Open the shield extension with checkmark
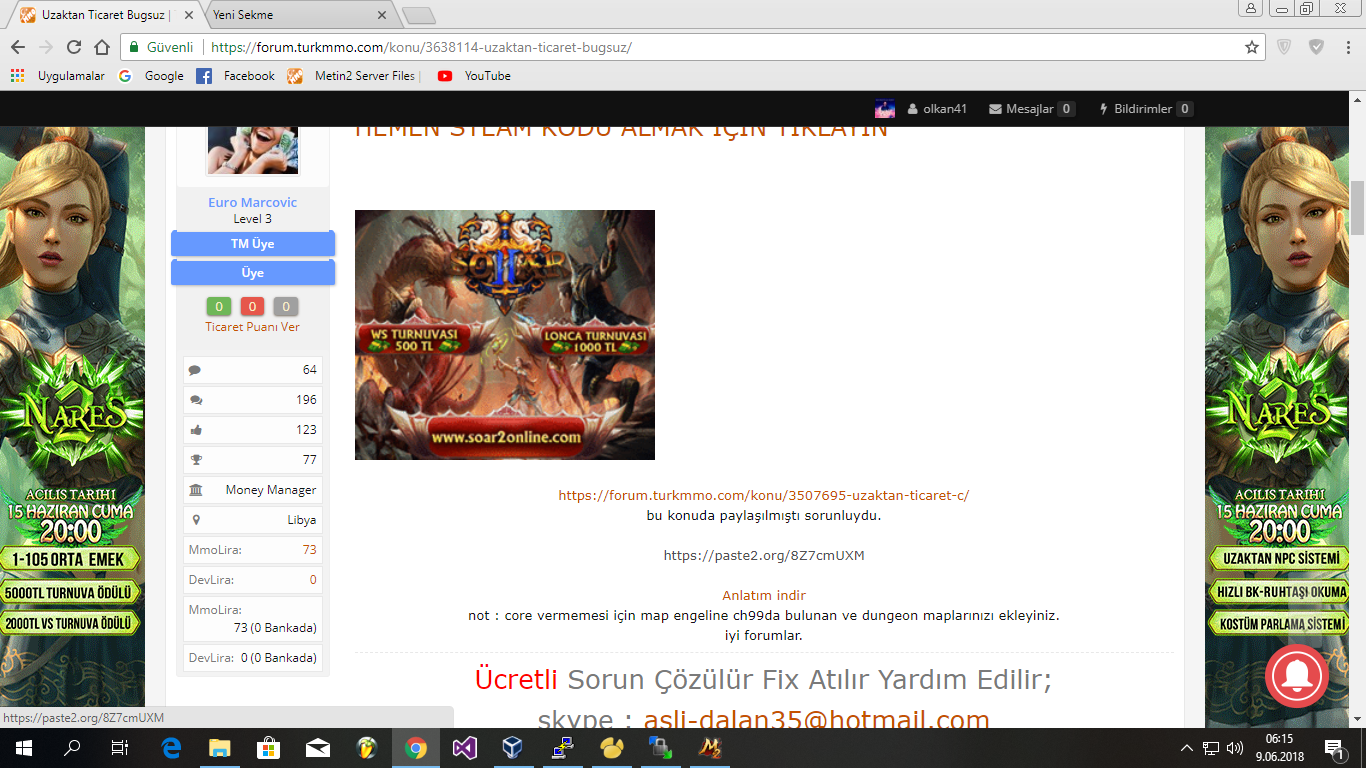Viewport: 1366px width, 768px height. pos(1317,47)
